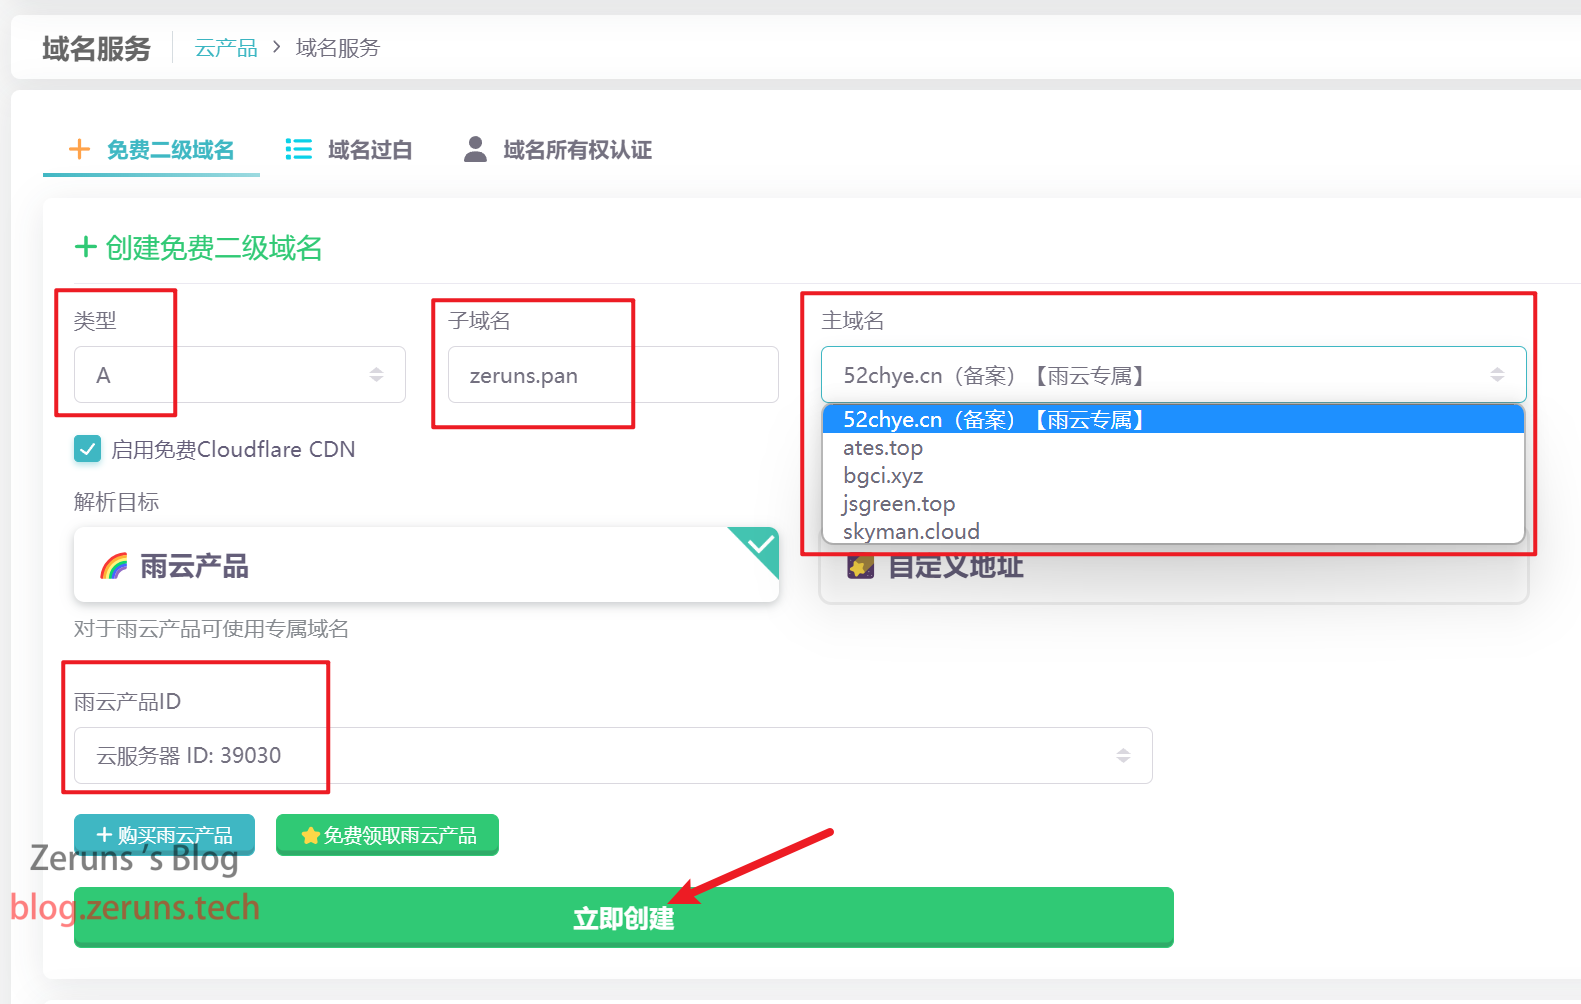Open the 雨云产品ID dropdown
This screenshot has width=1581, height=1004.
click(613, 755)
